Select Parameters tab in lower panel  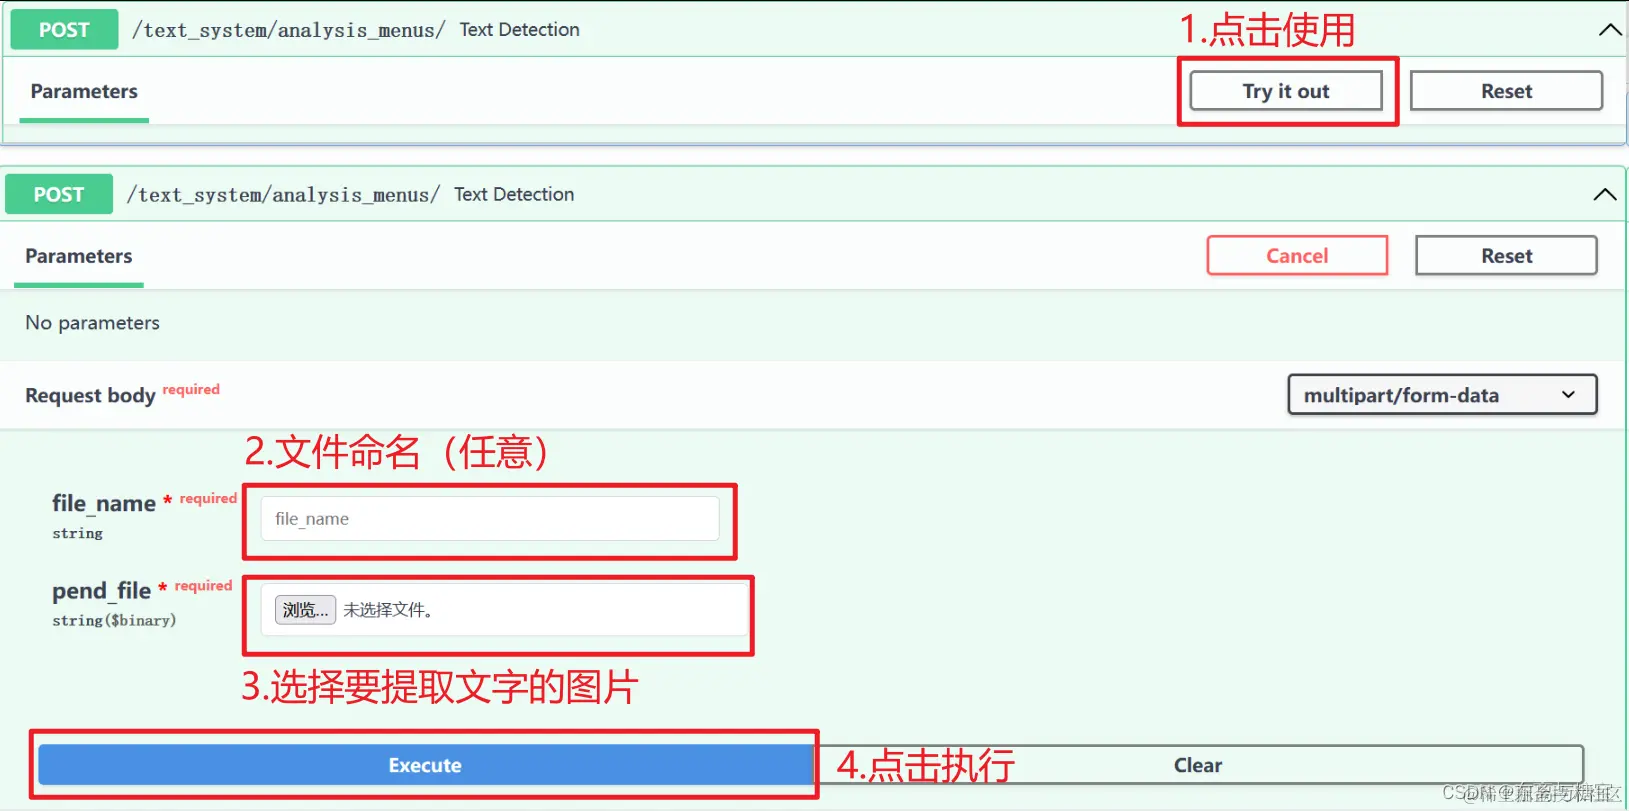pos(79,257)
